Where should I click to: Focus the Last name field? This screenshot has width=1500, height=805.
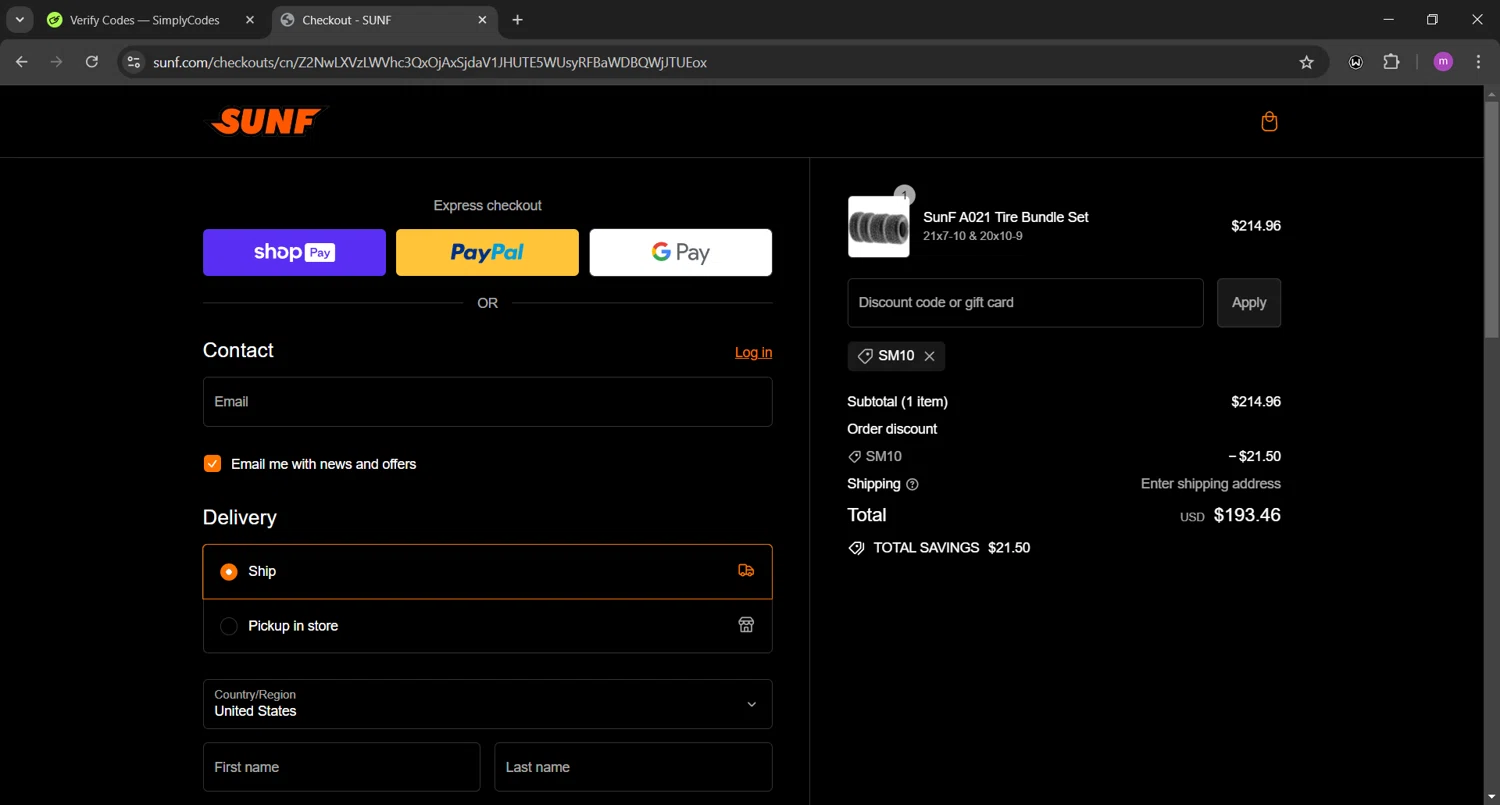pos(633,767)
